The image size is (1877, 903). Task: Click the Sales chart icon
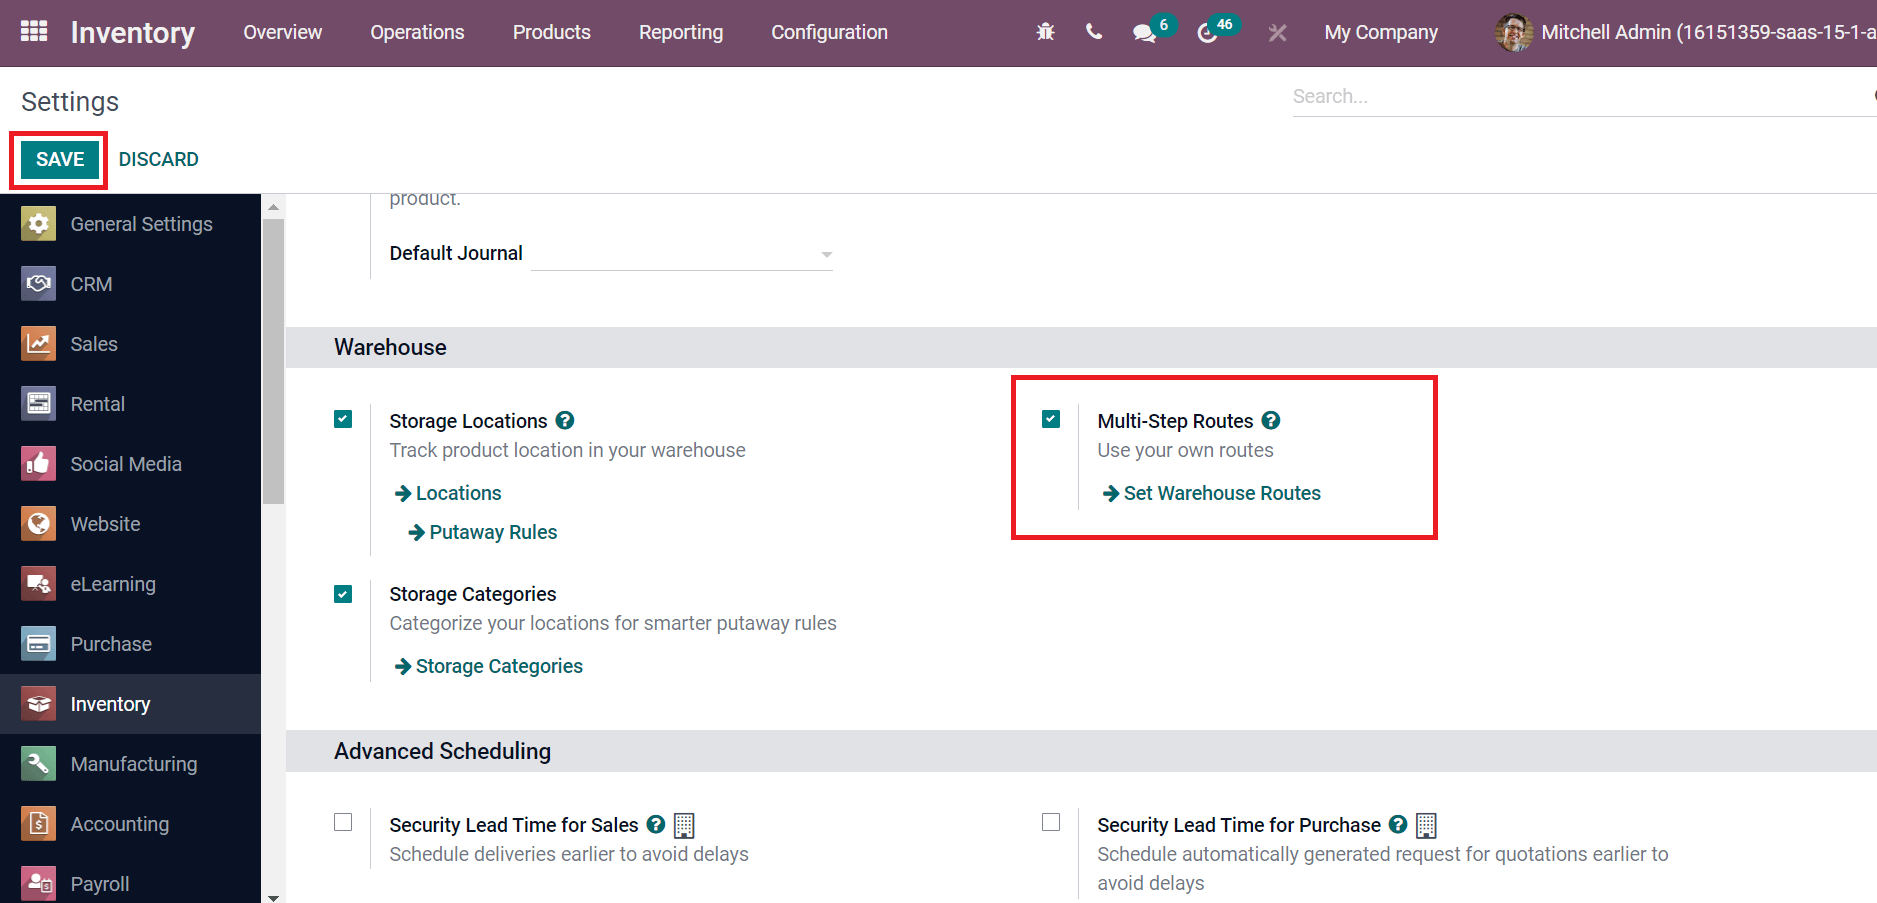[x=38, y=344]
